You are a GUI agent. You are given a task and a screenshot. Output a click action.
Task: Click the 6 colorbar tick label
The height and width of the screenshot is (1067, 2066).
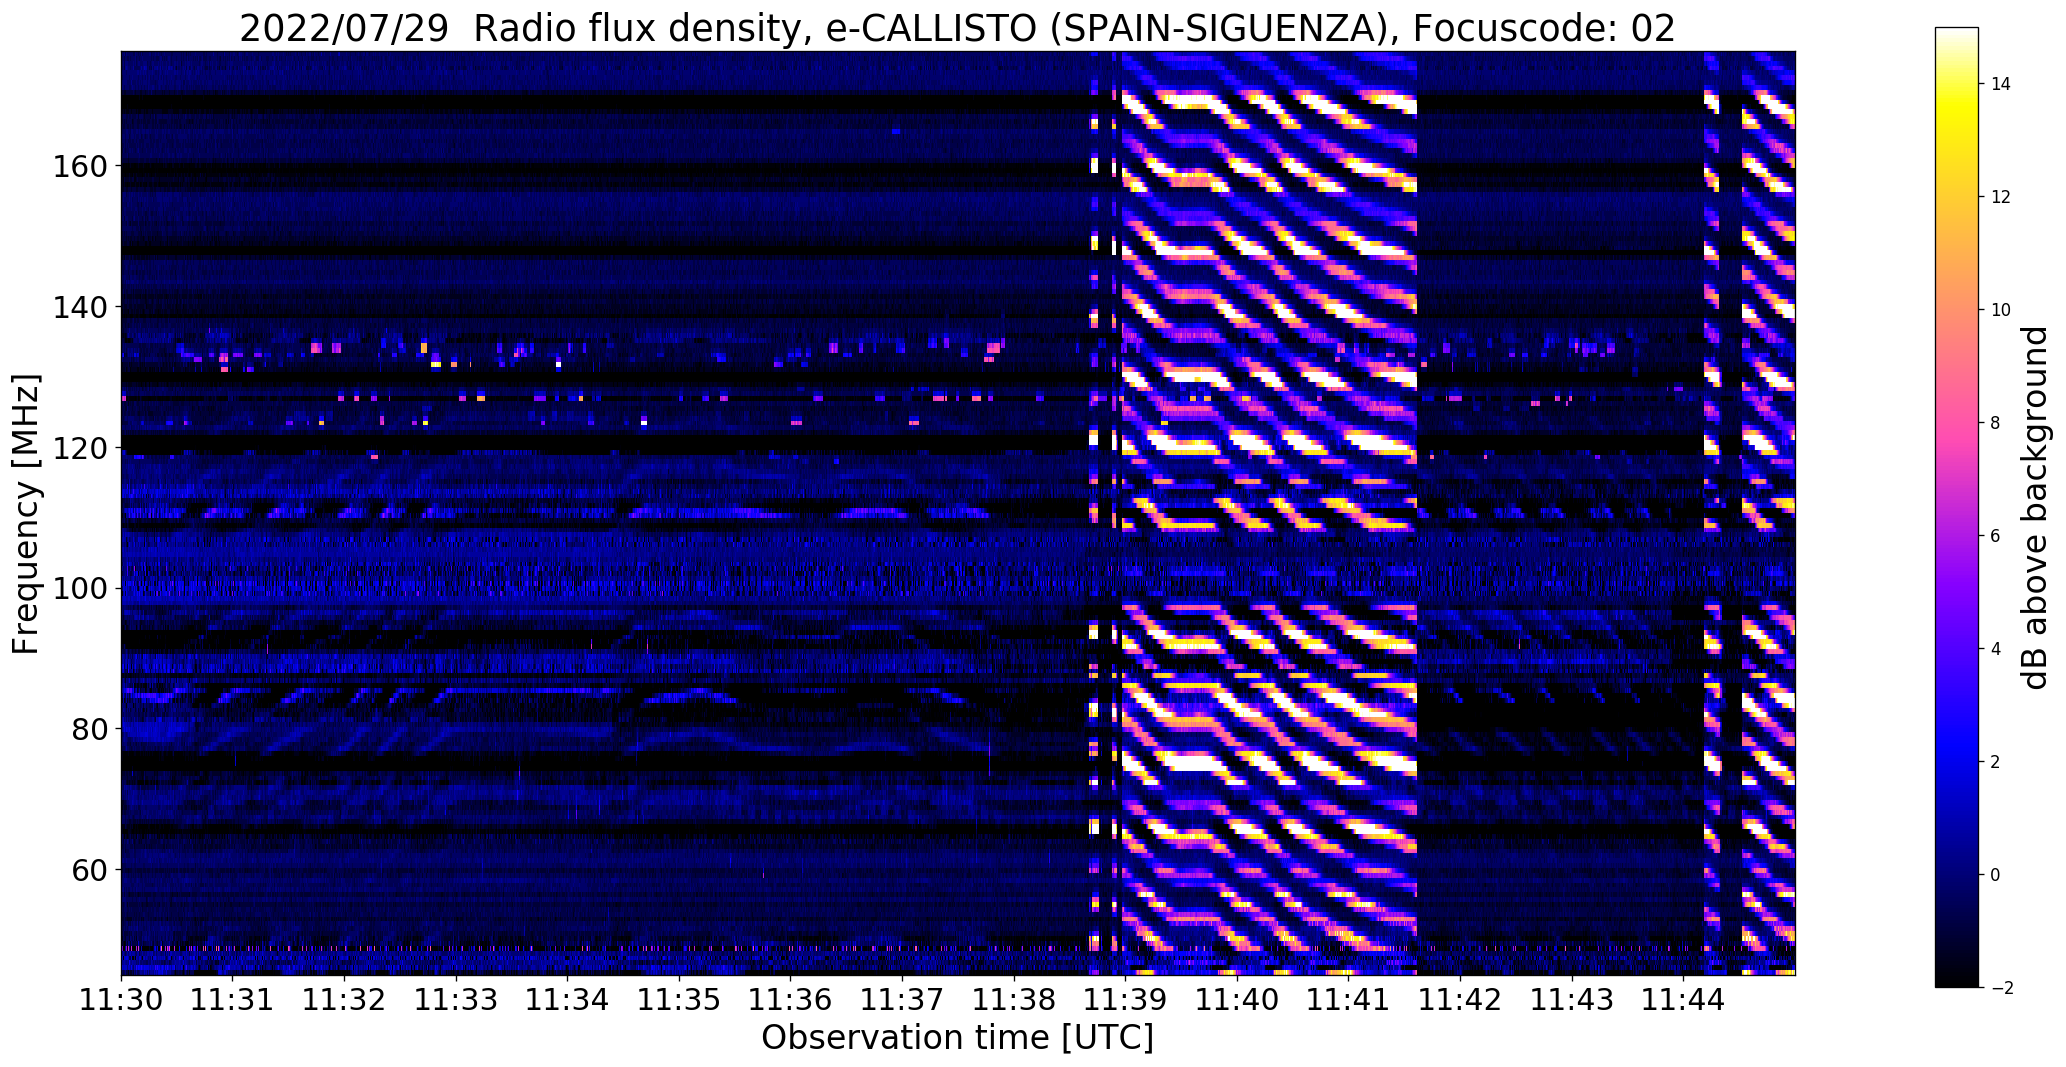[x=1995, y=536]
